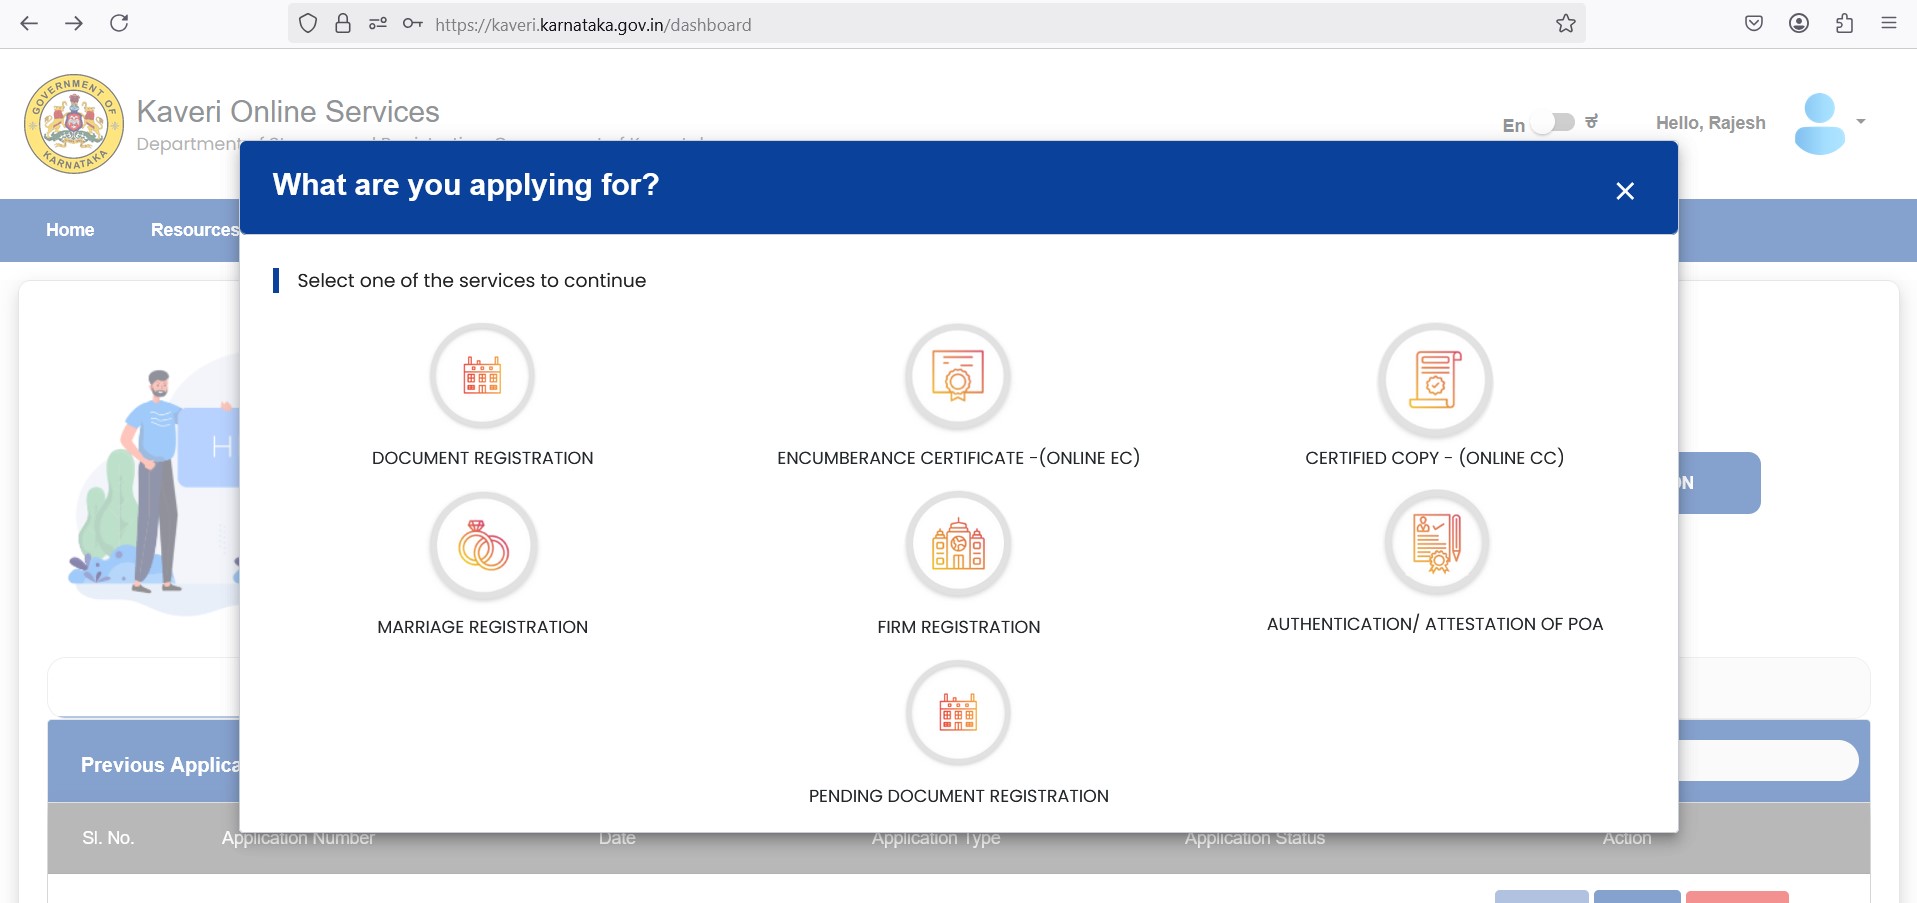1917x903 pixels.
Task: Select the Encumbrance Certificate (Online EC) icon
Action: (x=958, y=376)
